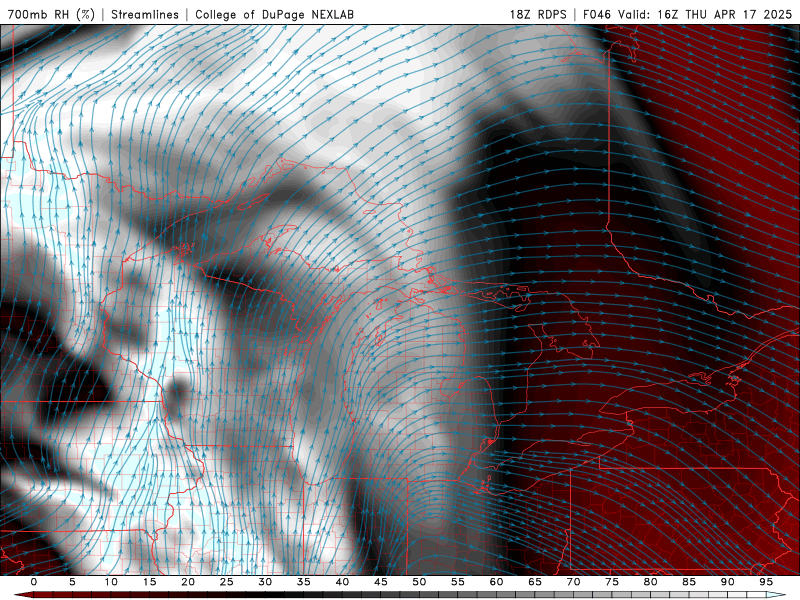Click the "75" colorbar scale label
Viewport: 800px width, 600px height.
[x=612, y=582]
